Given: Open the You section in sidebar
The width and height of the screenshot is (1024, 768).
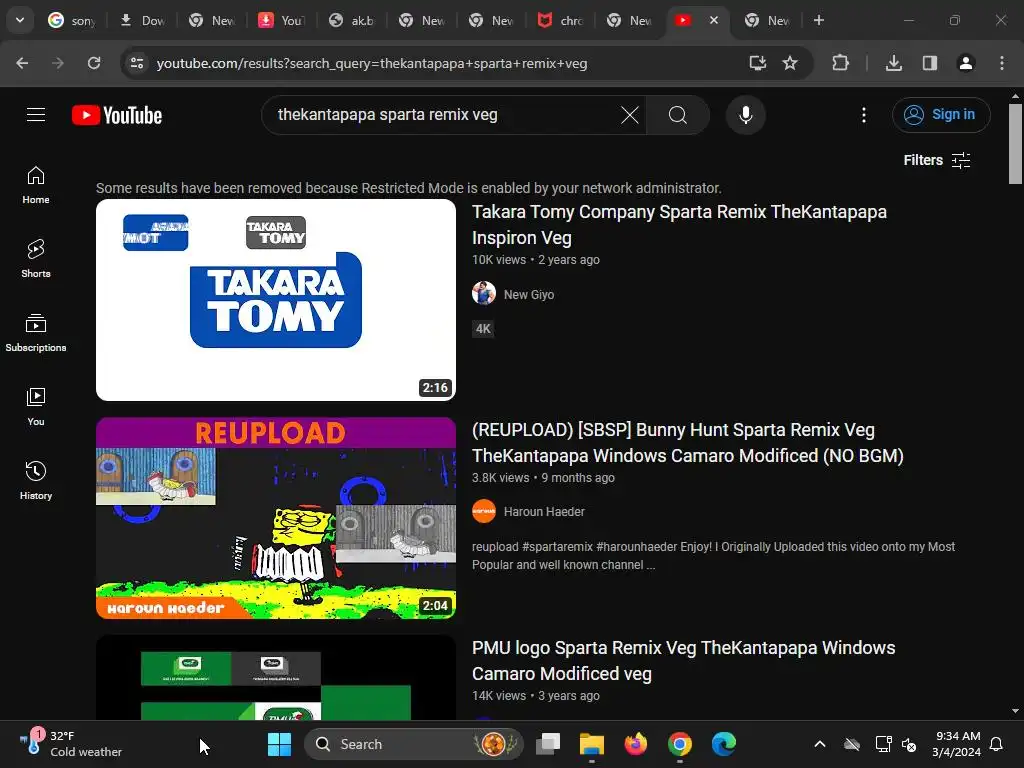Looking at the screenshot, I should [36, 406].
